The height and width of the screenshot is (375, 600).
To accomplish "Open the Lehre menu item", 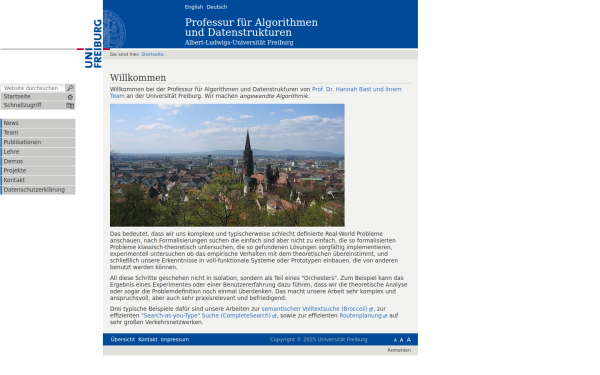I will tap(38, 152).
